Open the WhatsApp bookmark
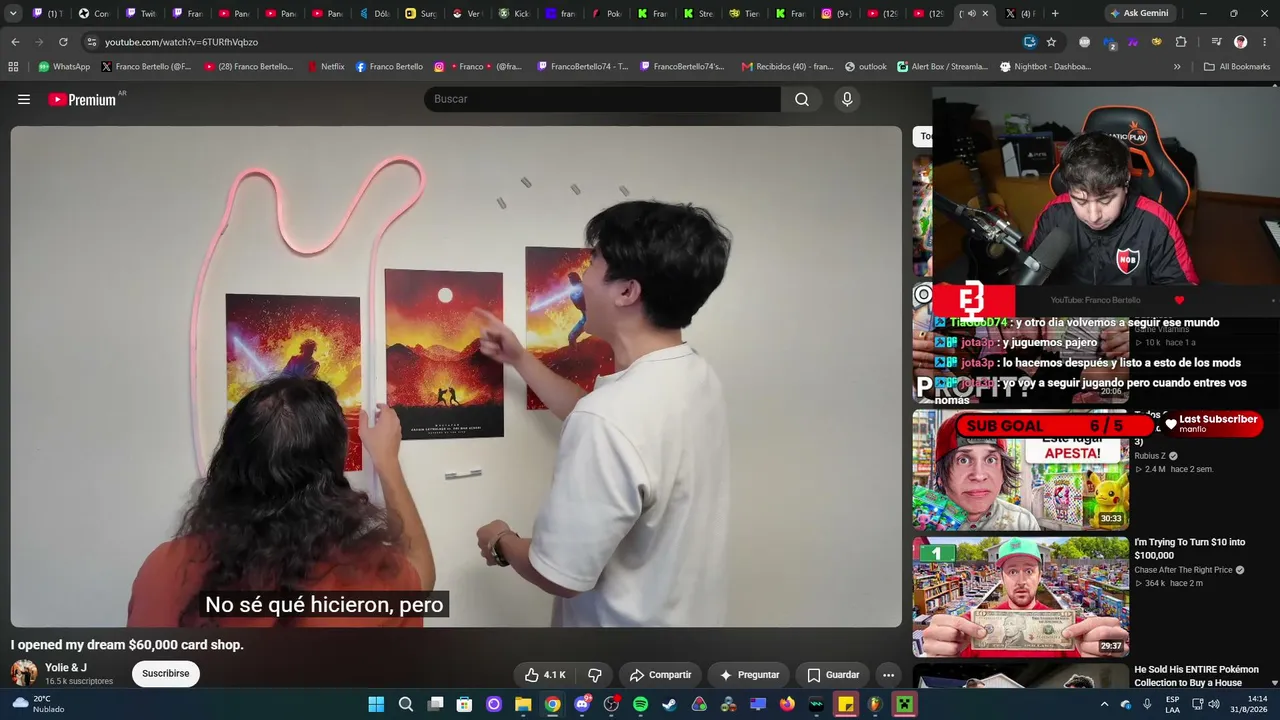Image resolution: width=1280 pixels, height=720 pixels. click(64, 67)
